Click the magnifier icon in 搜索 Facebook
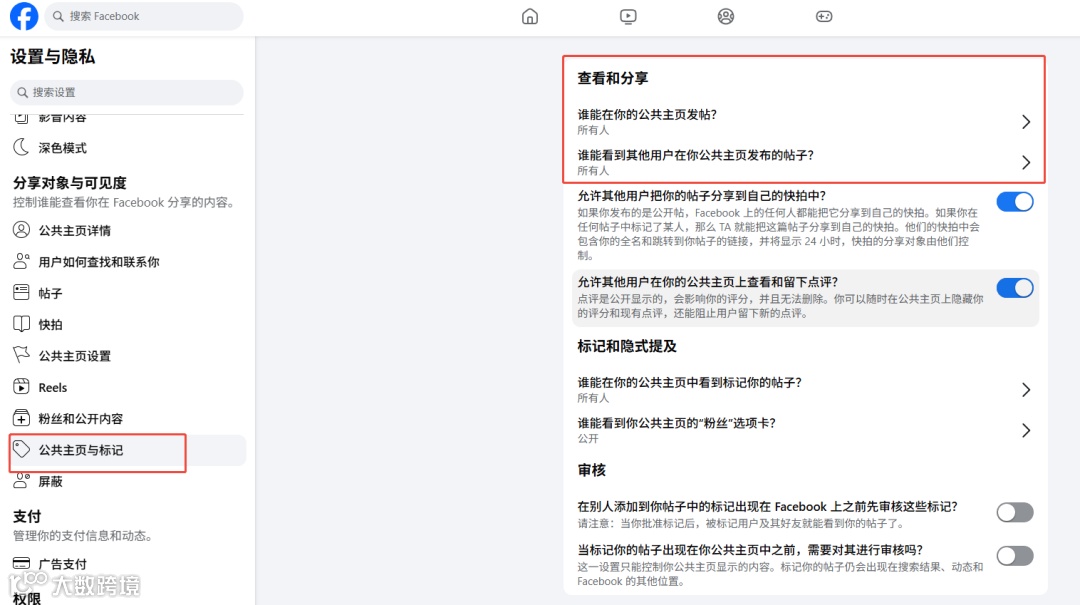This screenshot has height=605, width=1080. [x=59, y=16]
